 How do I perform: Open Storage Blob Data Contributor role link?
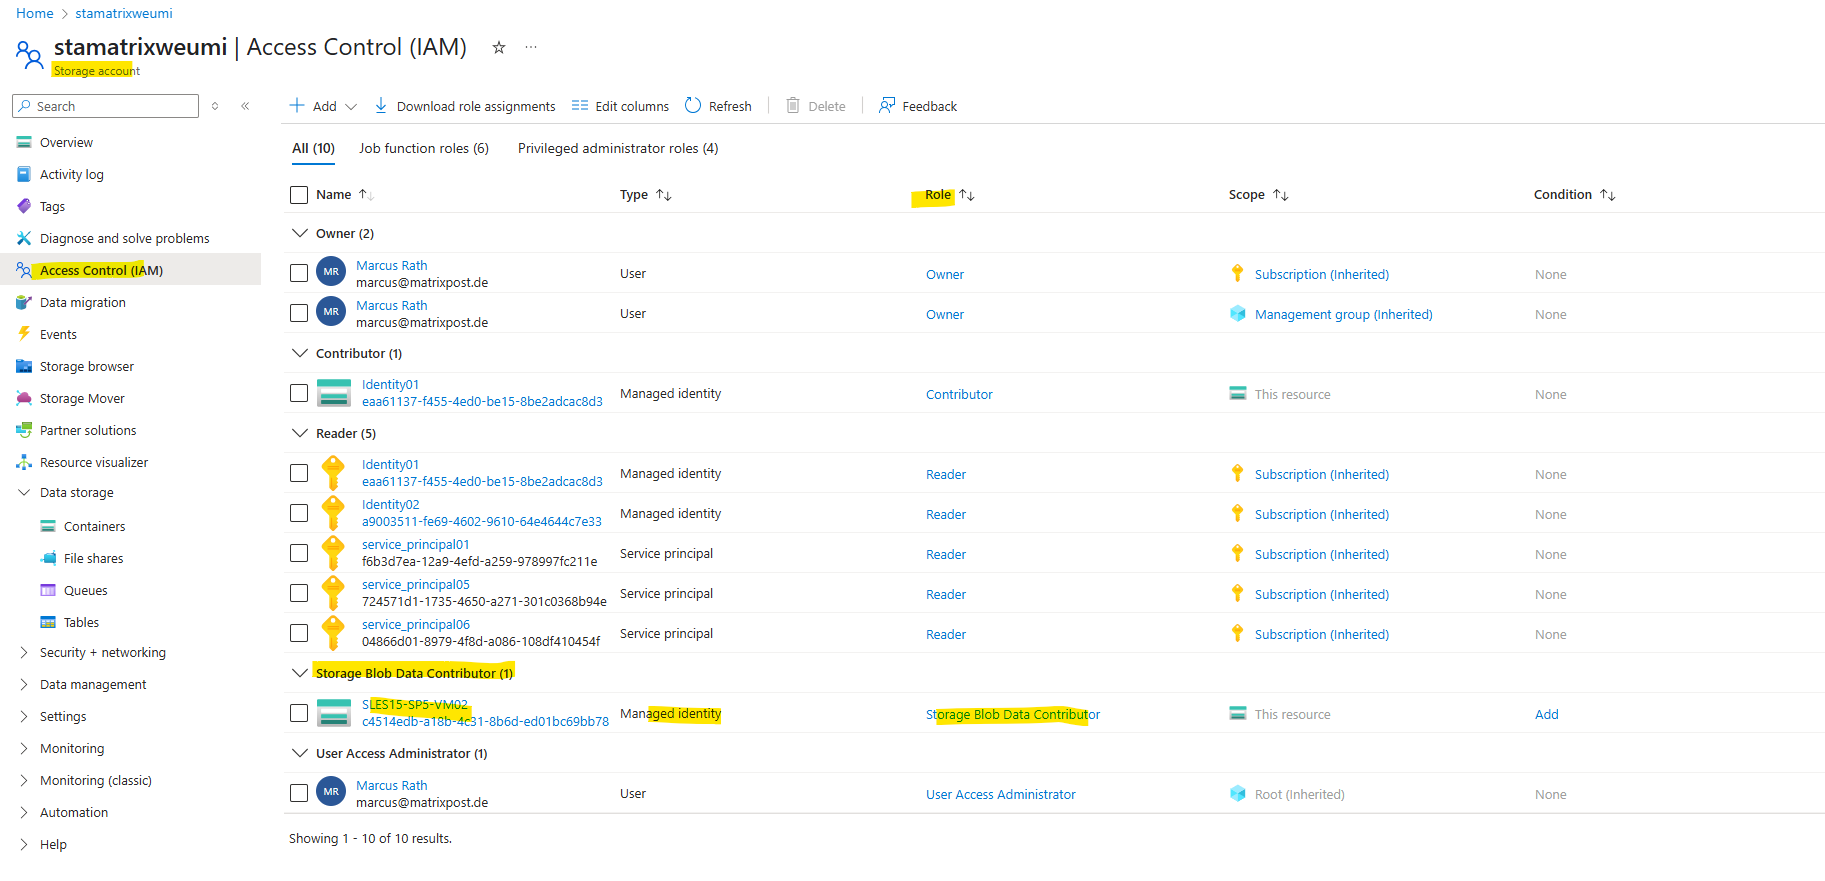(1013, 714)
